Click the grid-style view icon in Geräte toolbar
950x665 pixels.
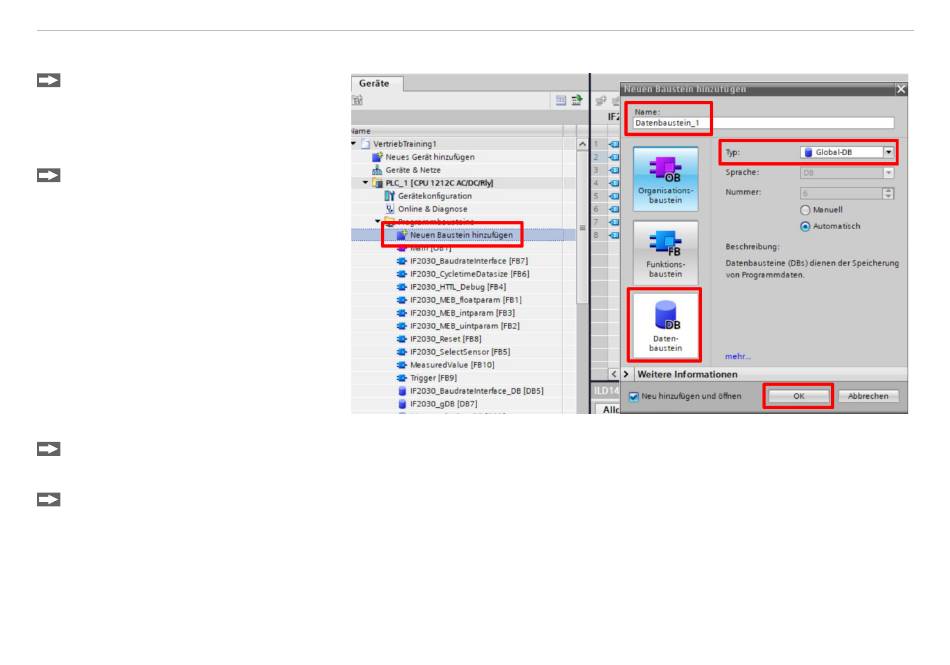coord(561,101)
